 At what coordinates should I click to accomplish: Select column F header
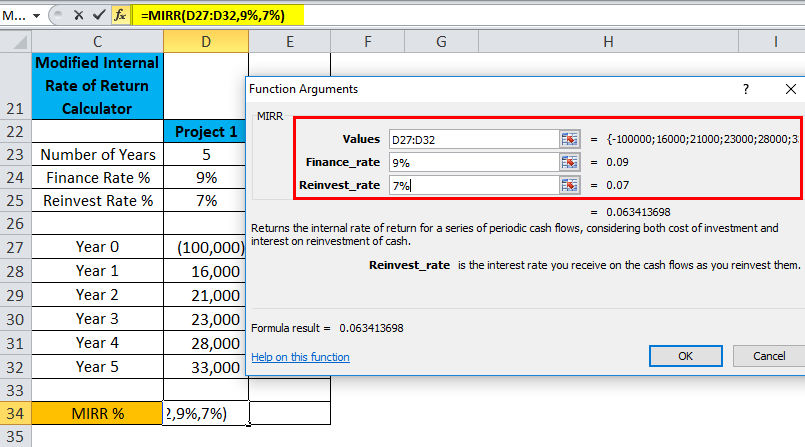tap(368, 42)
